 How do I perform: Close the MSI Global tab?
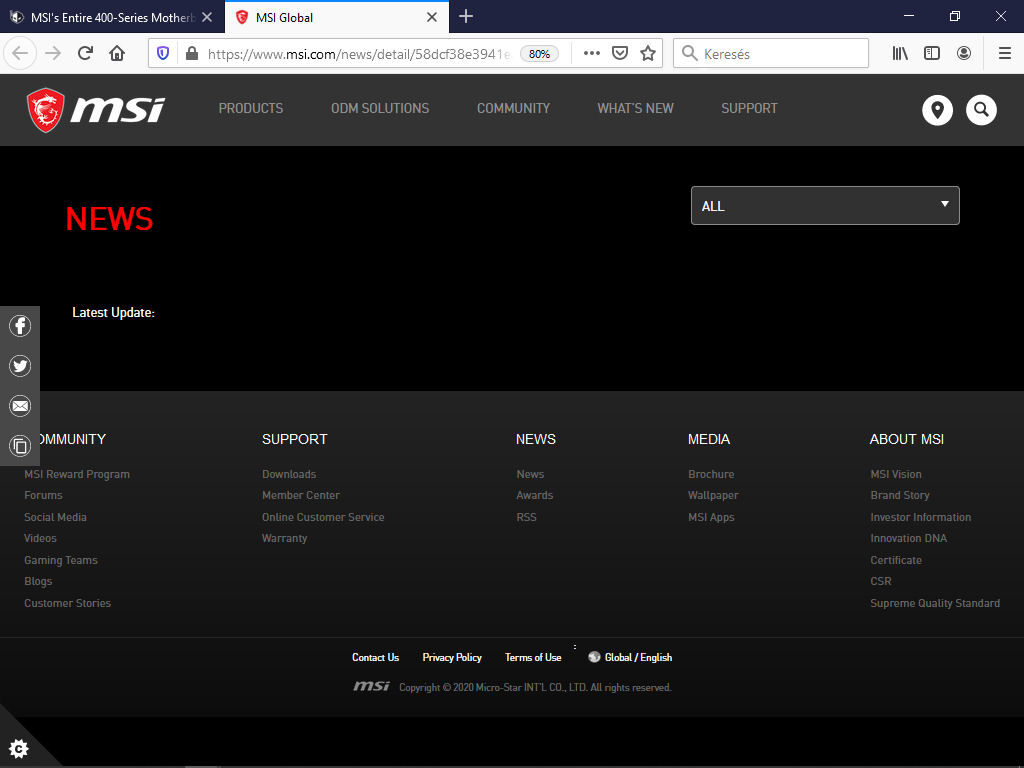[432, 17]
